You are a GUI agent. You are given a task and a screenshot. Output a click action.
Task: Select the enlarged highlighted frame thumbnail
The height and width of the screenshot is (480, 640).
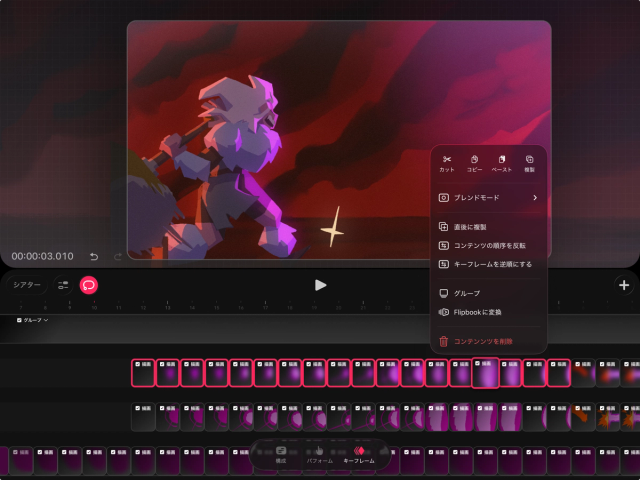(485, 373)
